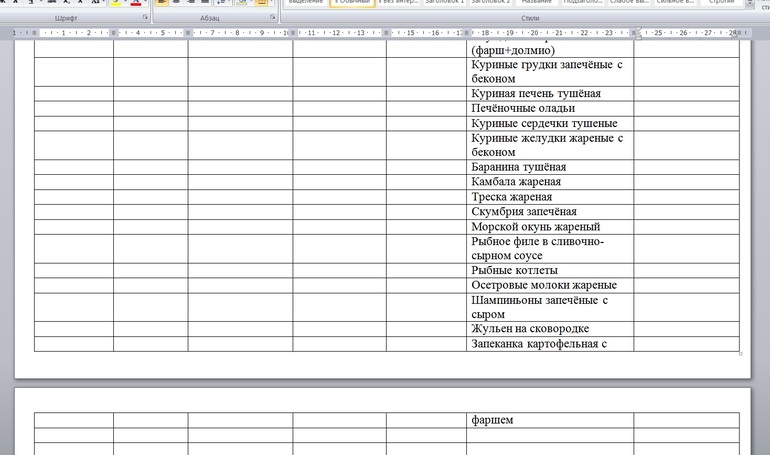Apply the red font color button
This screenshot has width=770, height=455.
tap(135, 3)
